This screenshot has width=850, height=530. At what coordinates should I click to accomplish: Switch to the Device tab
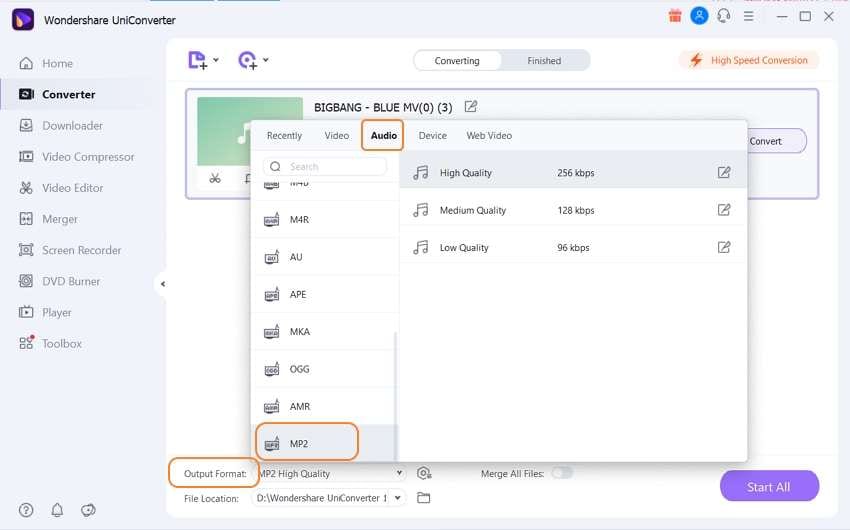(x=433, y=135)
